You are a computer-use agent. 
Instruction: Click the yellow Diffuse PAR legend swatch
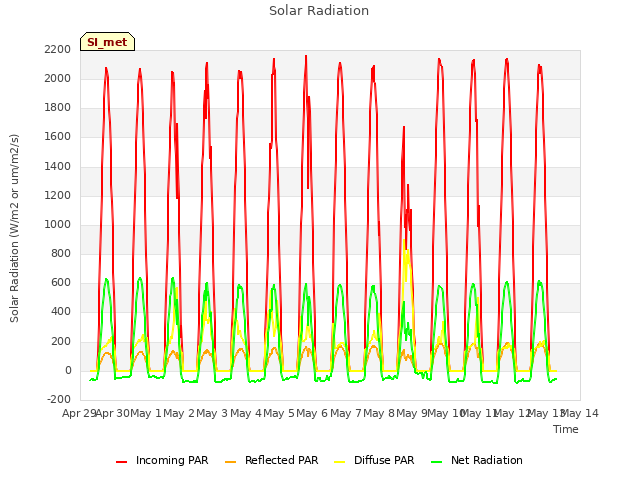coord(340,461)
